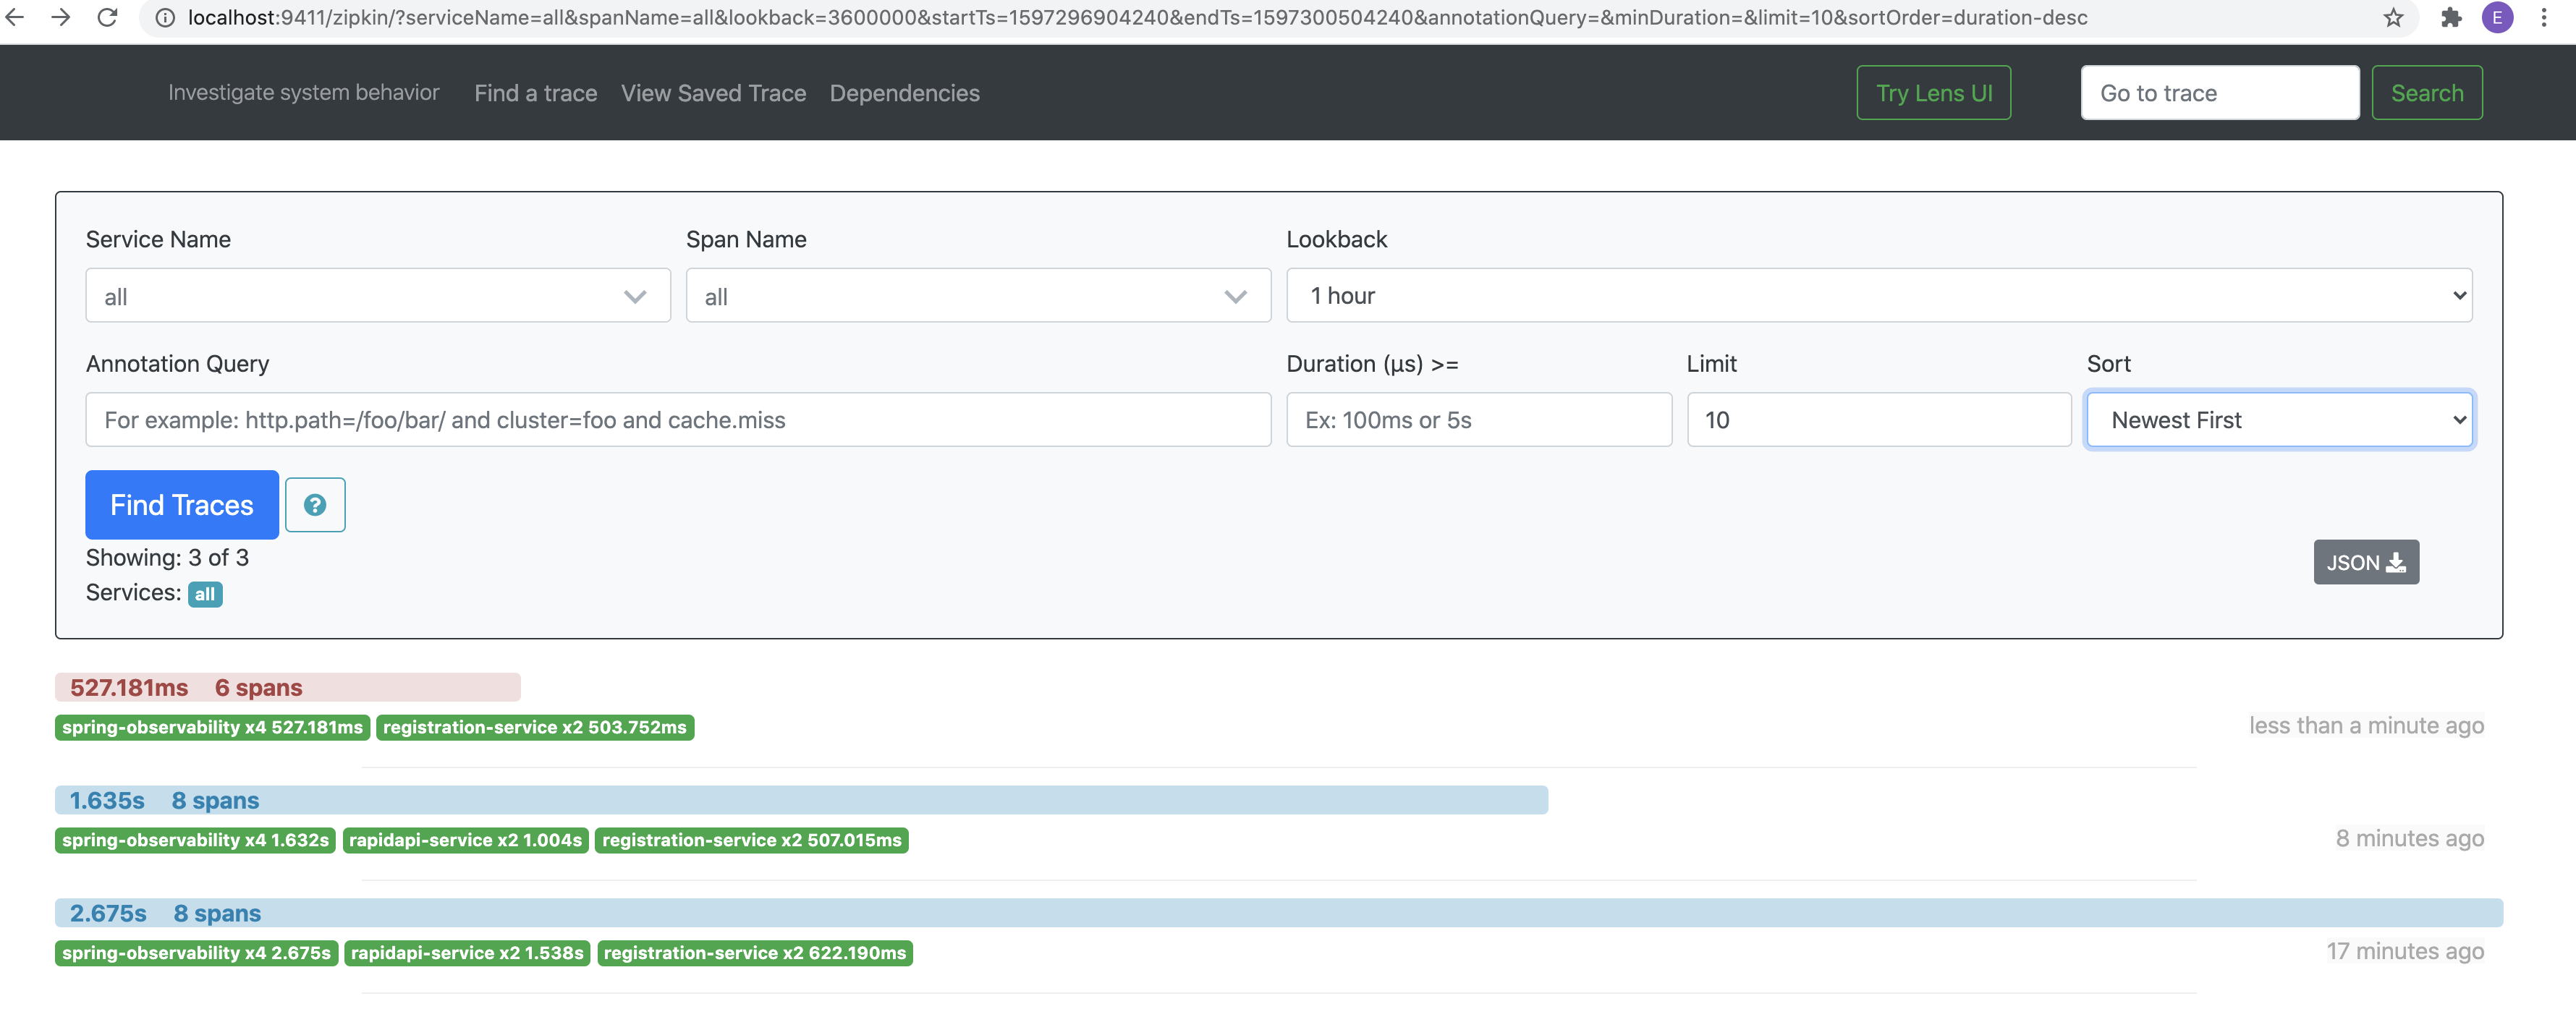Click the Try Lens UI button
Viewport: 2576px width, 1030px height.
[x=1933, y=93]
